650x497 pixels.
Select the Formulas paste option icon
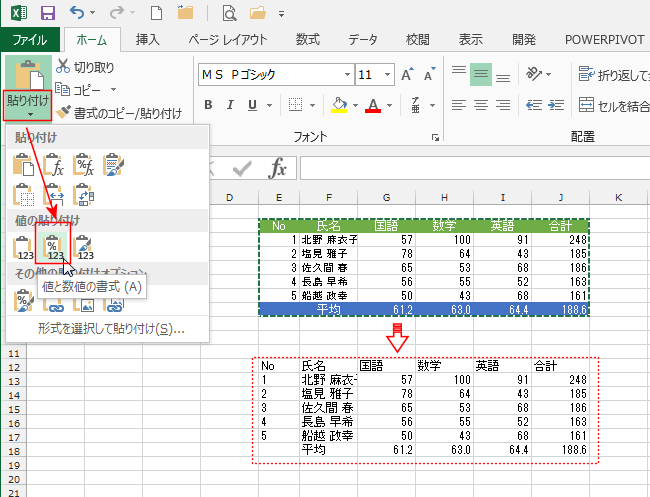(x=53, y=164)
